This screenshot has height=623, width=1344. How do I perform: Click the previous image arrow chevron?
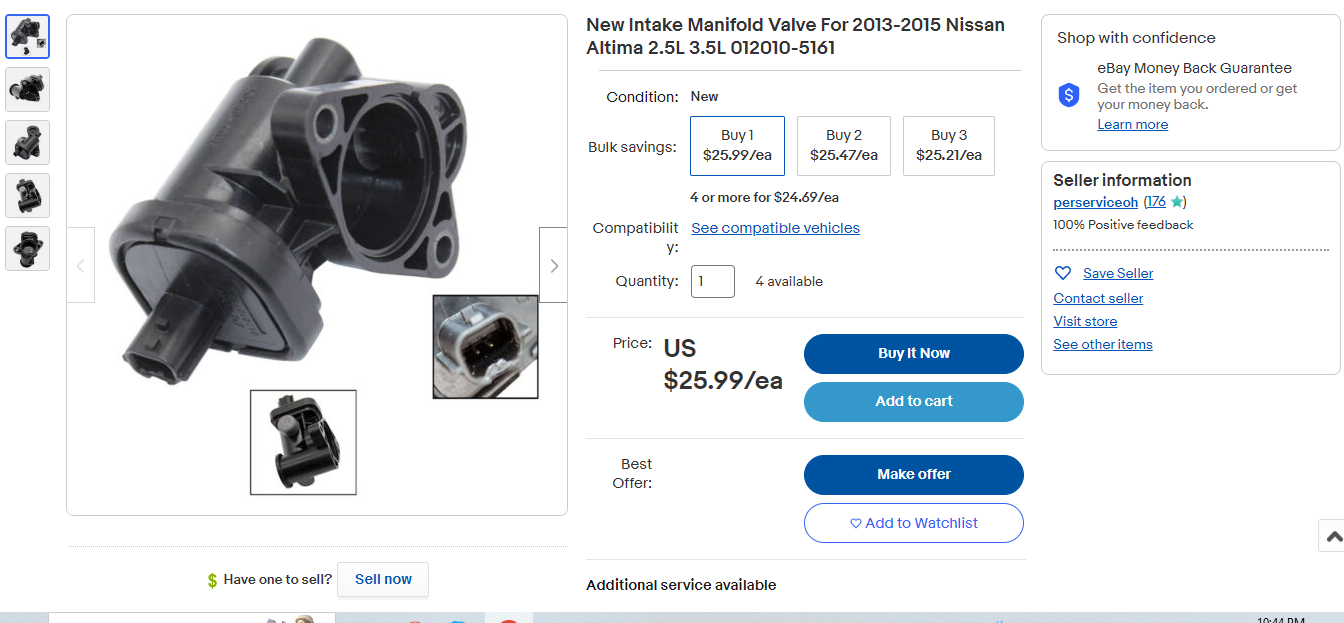[x=81, y=265]
